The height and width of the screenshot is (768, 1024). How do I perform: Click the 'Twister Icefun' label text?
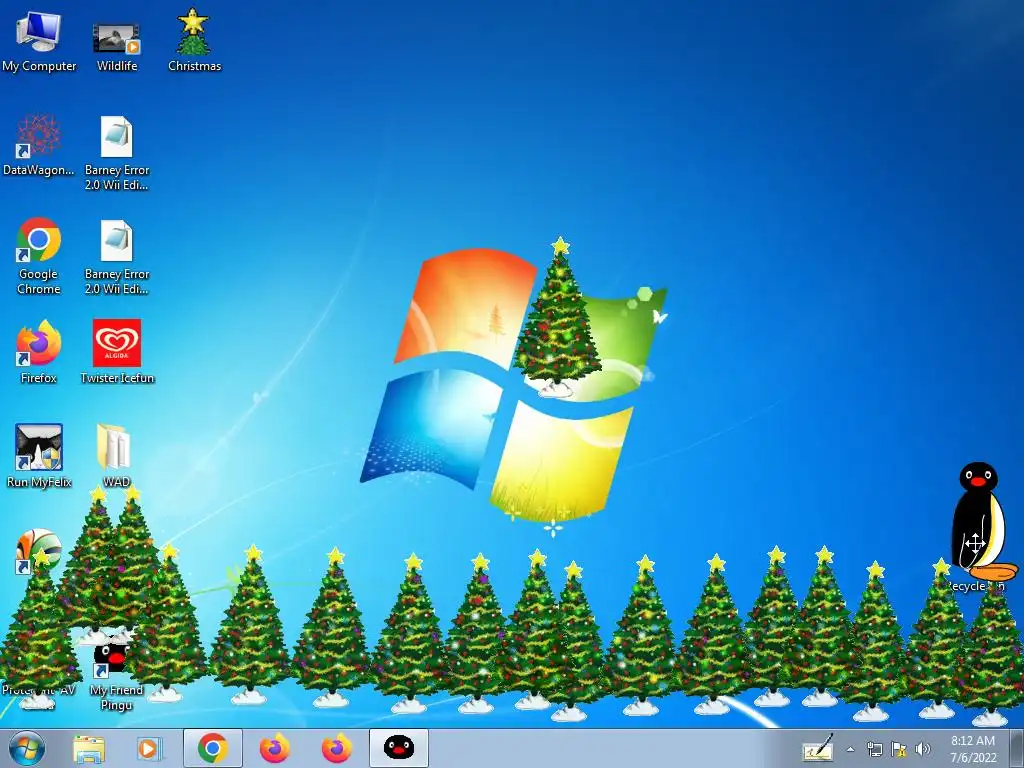coord(117,378)
